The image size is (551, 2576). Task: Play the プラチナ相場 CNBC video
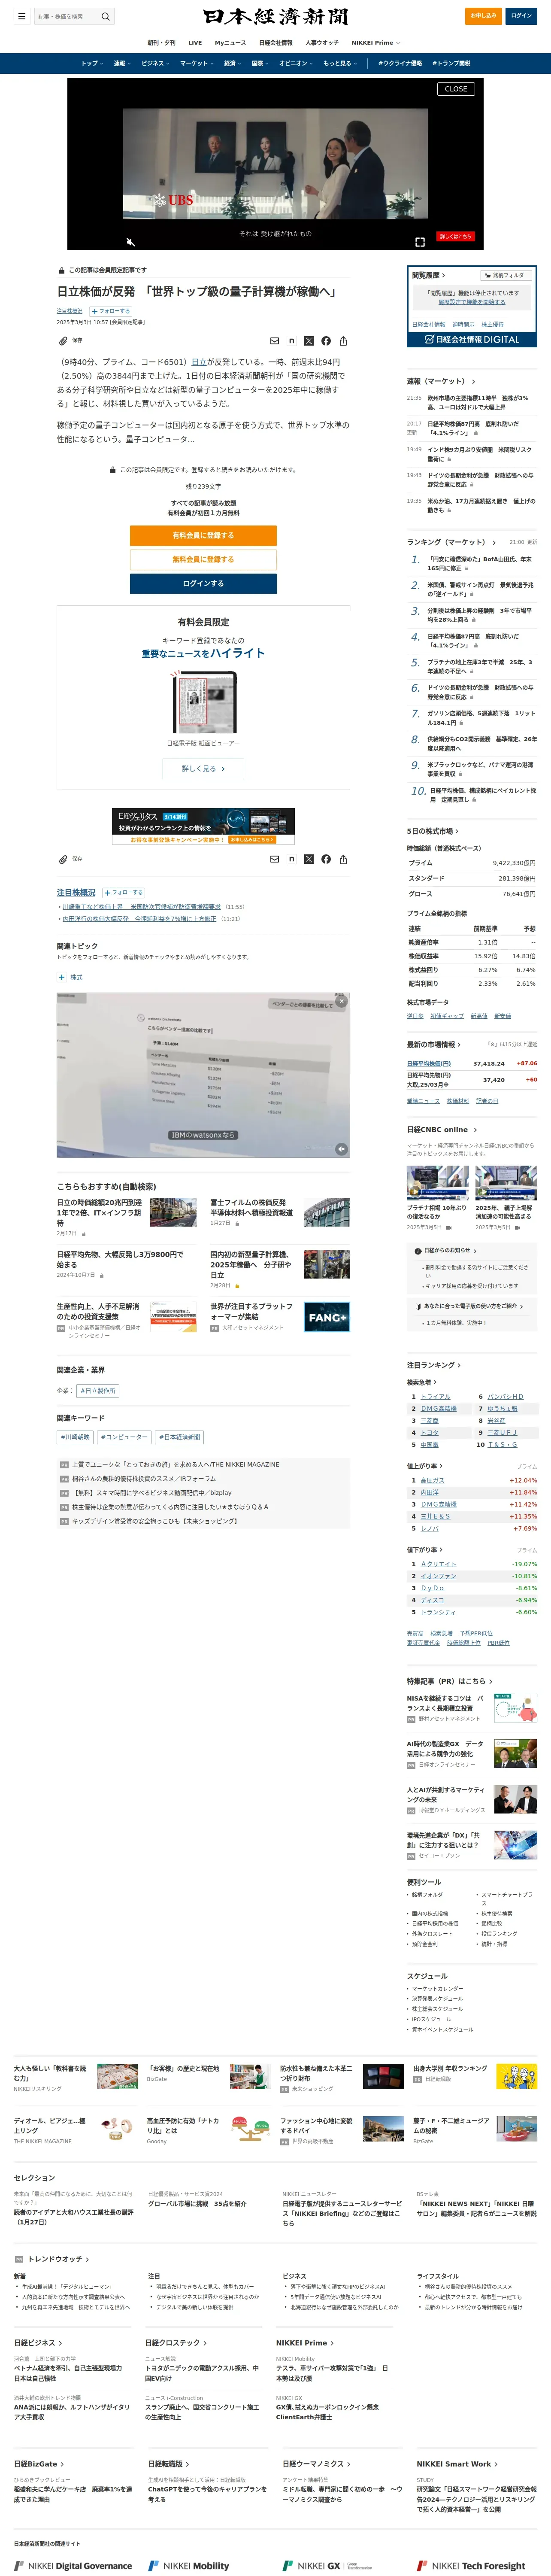click(414, 1192)
